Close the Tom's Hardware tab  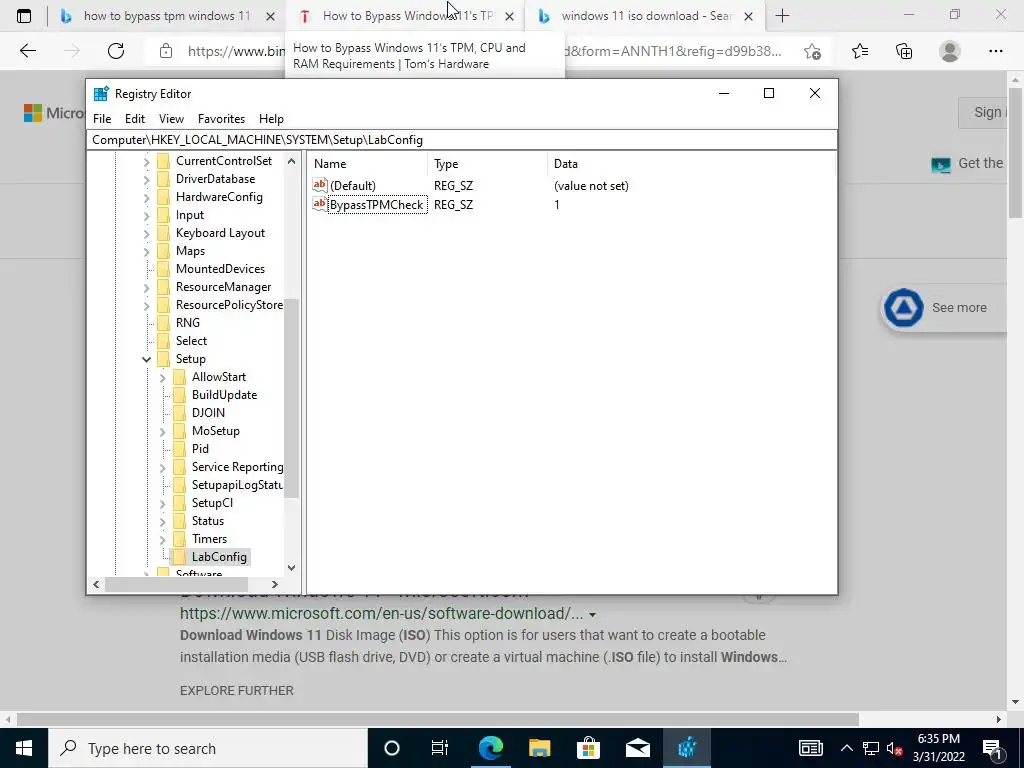click(x=509, y=16)
